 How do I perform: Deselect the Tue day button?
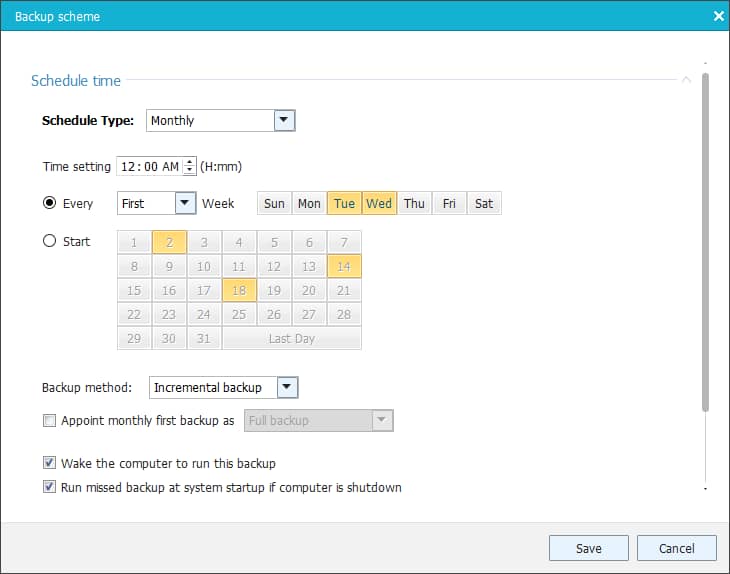[344, 204]
